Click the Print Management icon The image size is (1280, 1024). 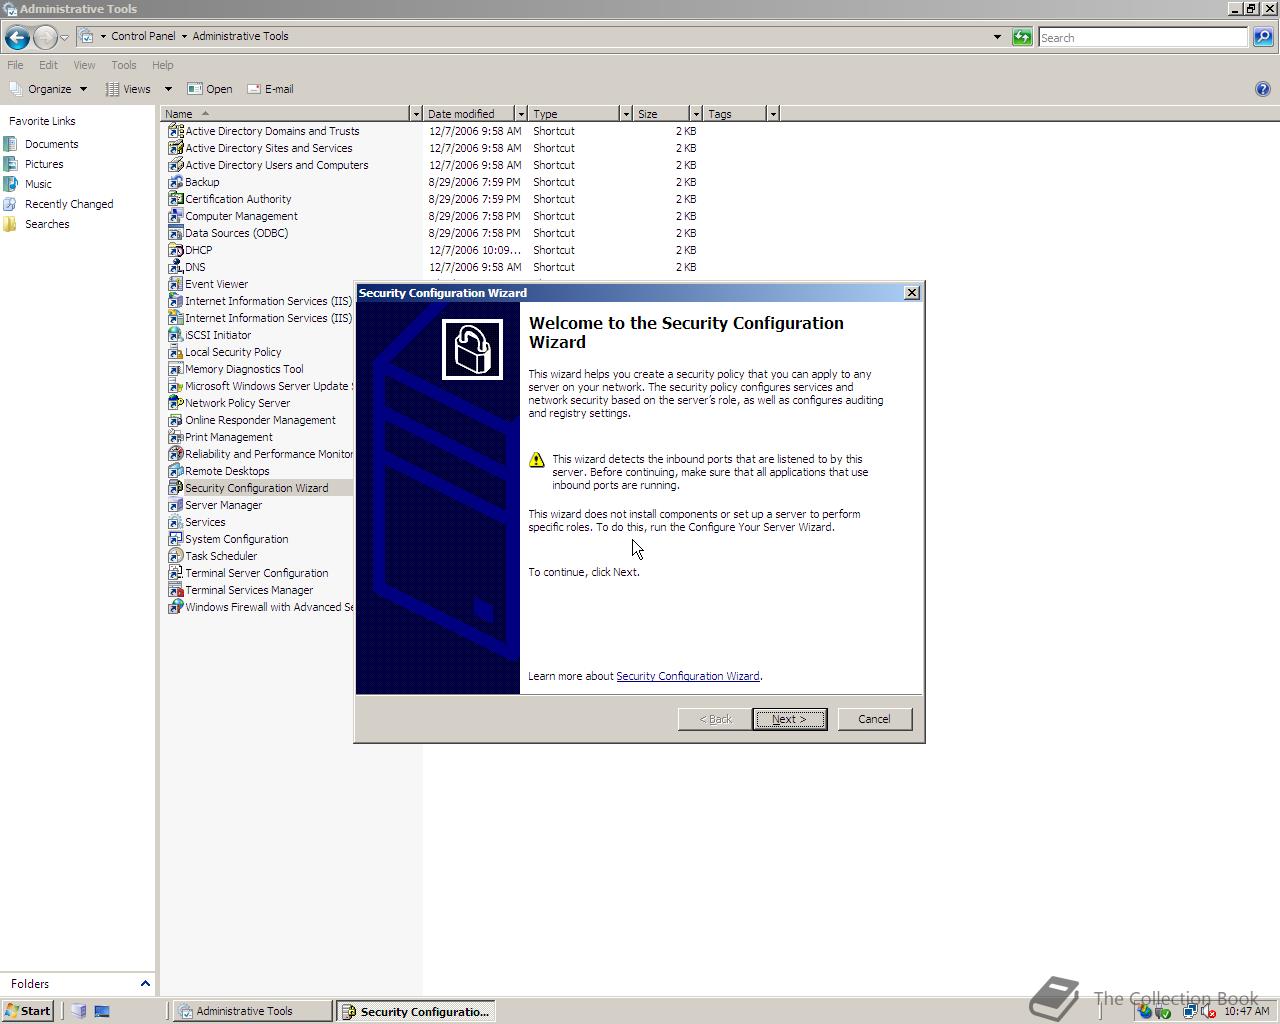pyautogui.click(x=175, y=437)
